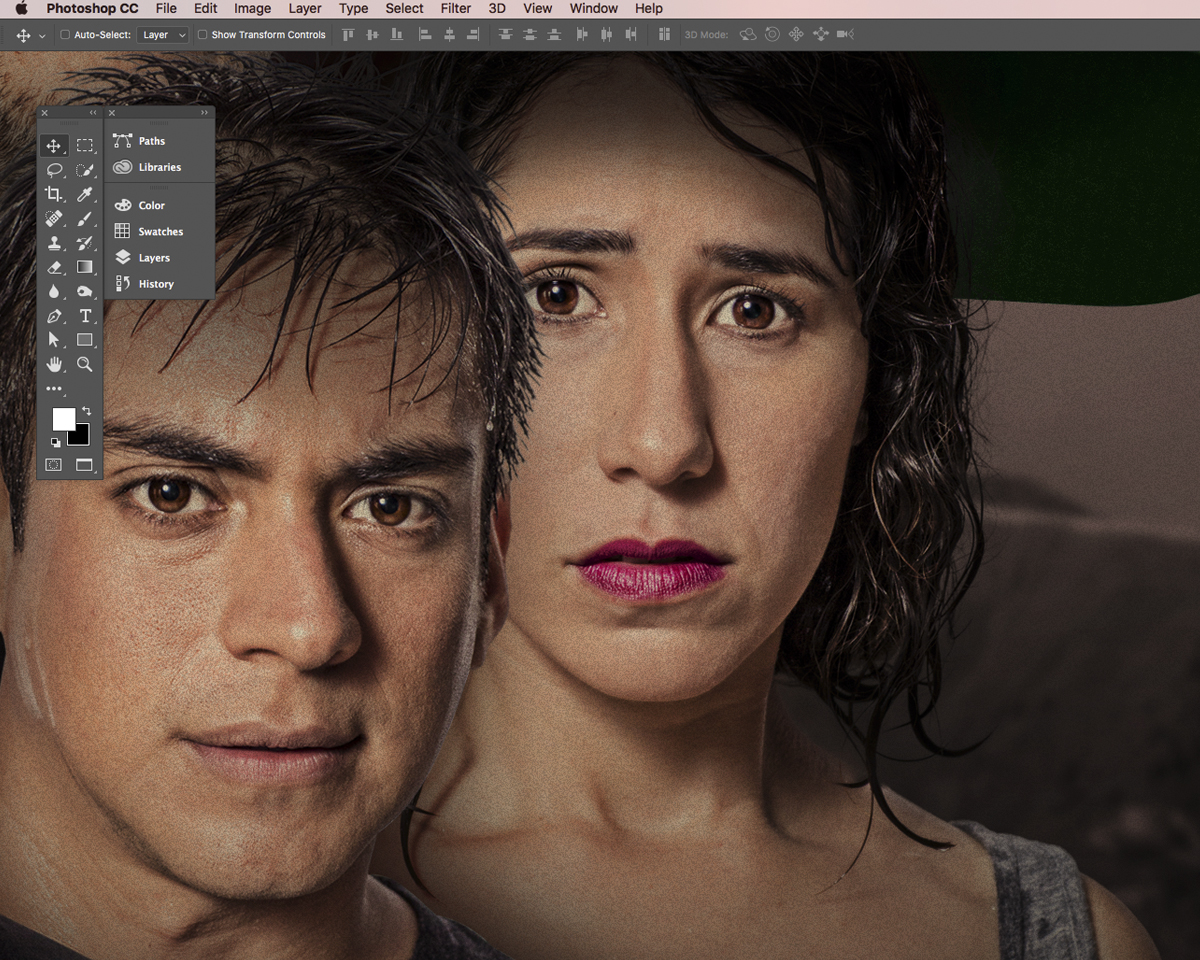Close the toolbox panel
This screenshot has width=1200, height=960.
(x=45, y=113)
